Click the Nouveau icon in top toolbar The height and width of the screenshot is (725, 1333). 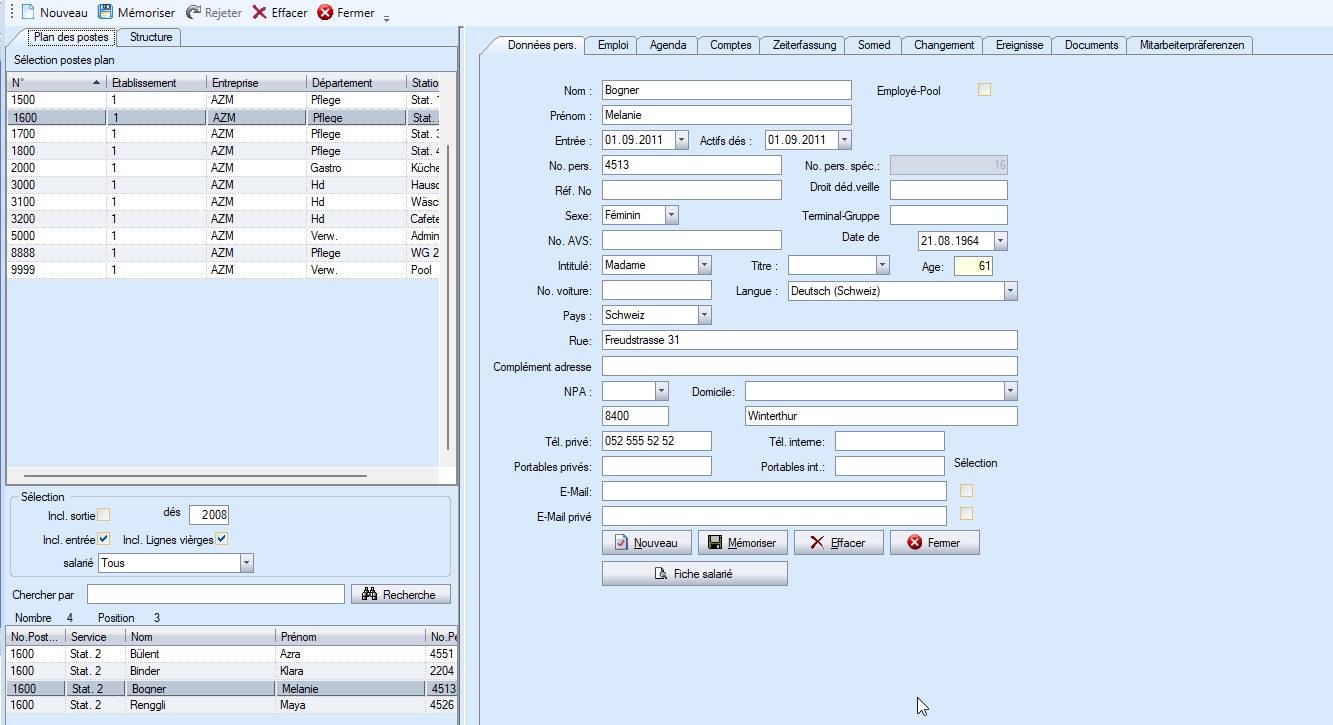28,13
